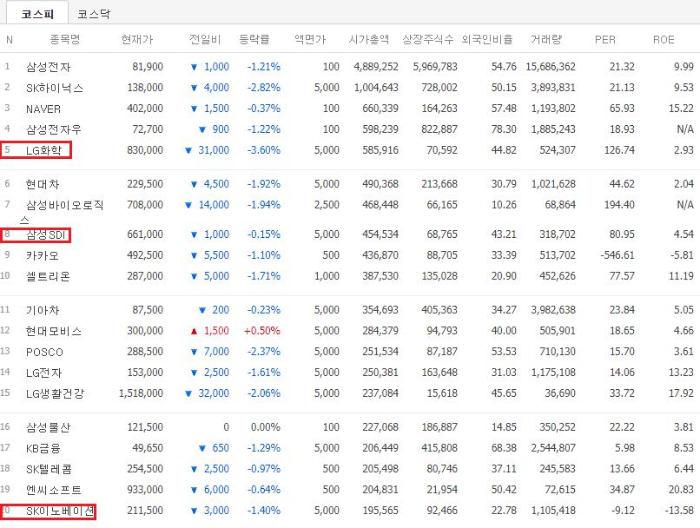Click the 종목명 column header
700x528 pixels.
[65, 39]
